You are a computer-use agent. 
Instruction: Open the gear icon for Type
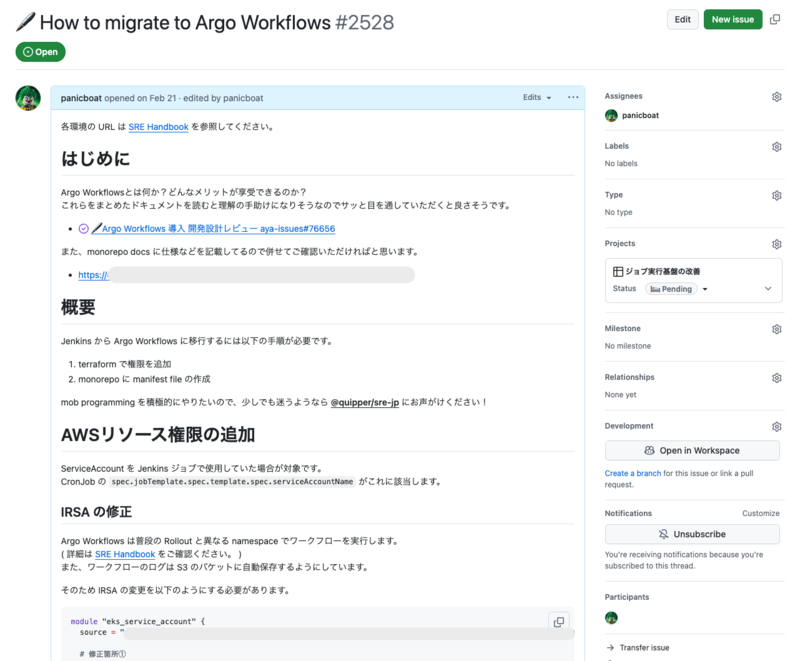coord(777,195)
